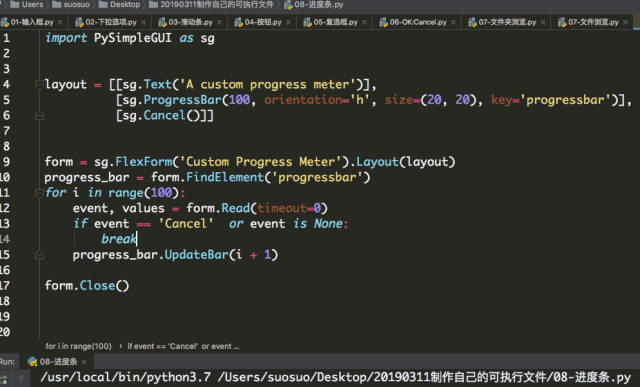Click sg.Cancel() on line 6

tap(161, 116)
